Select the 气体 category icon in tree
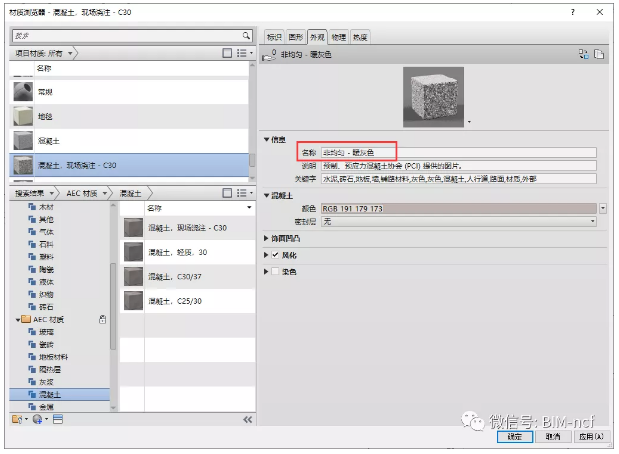 [32, 232]
